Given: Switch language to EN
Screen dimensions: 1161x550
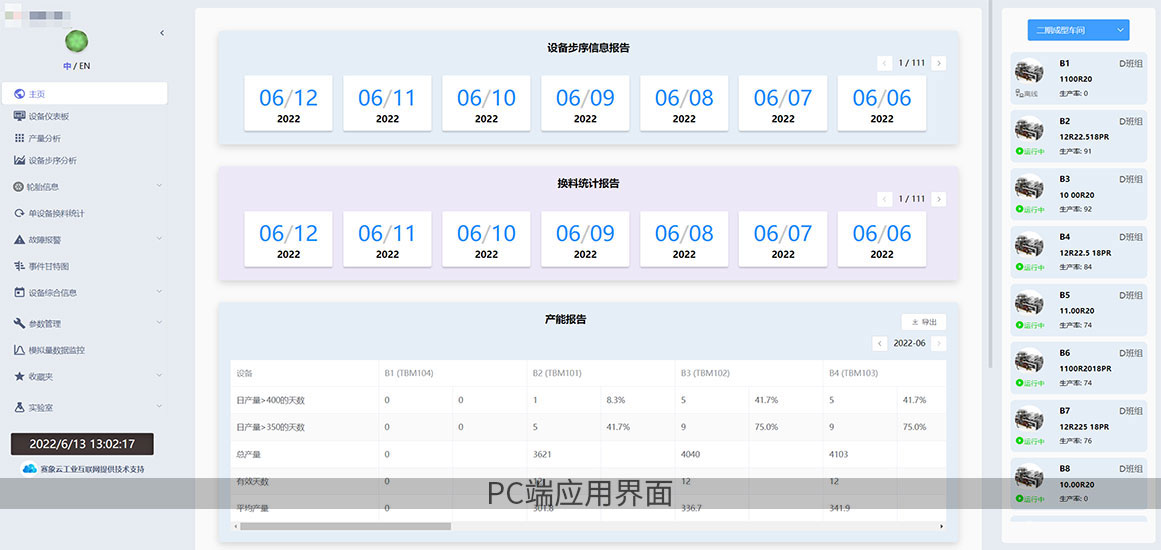Looking at the screenshot, I should pyautogui.click(x=84, y=66).
